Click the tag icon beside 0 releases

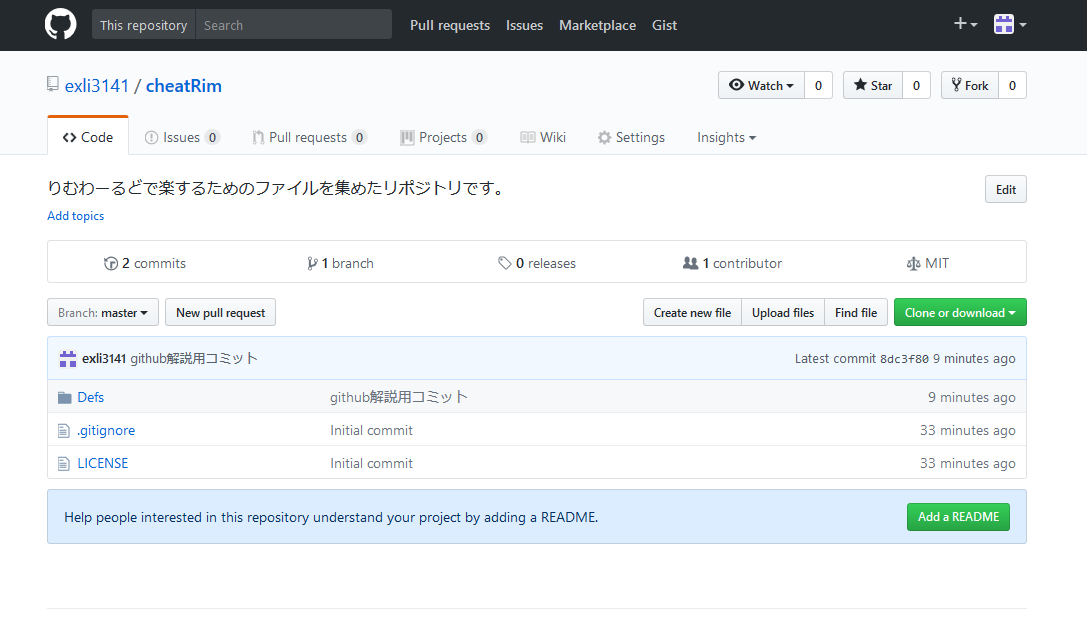coord(504,263)
